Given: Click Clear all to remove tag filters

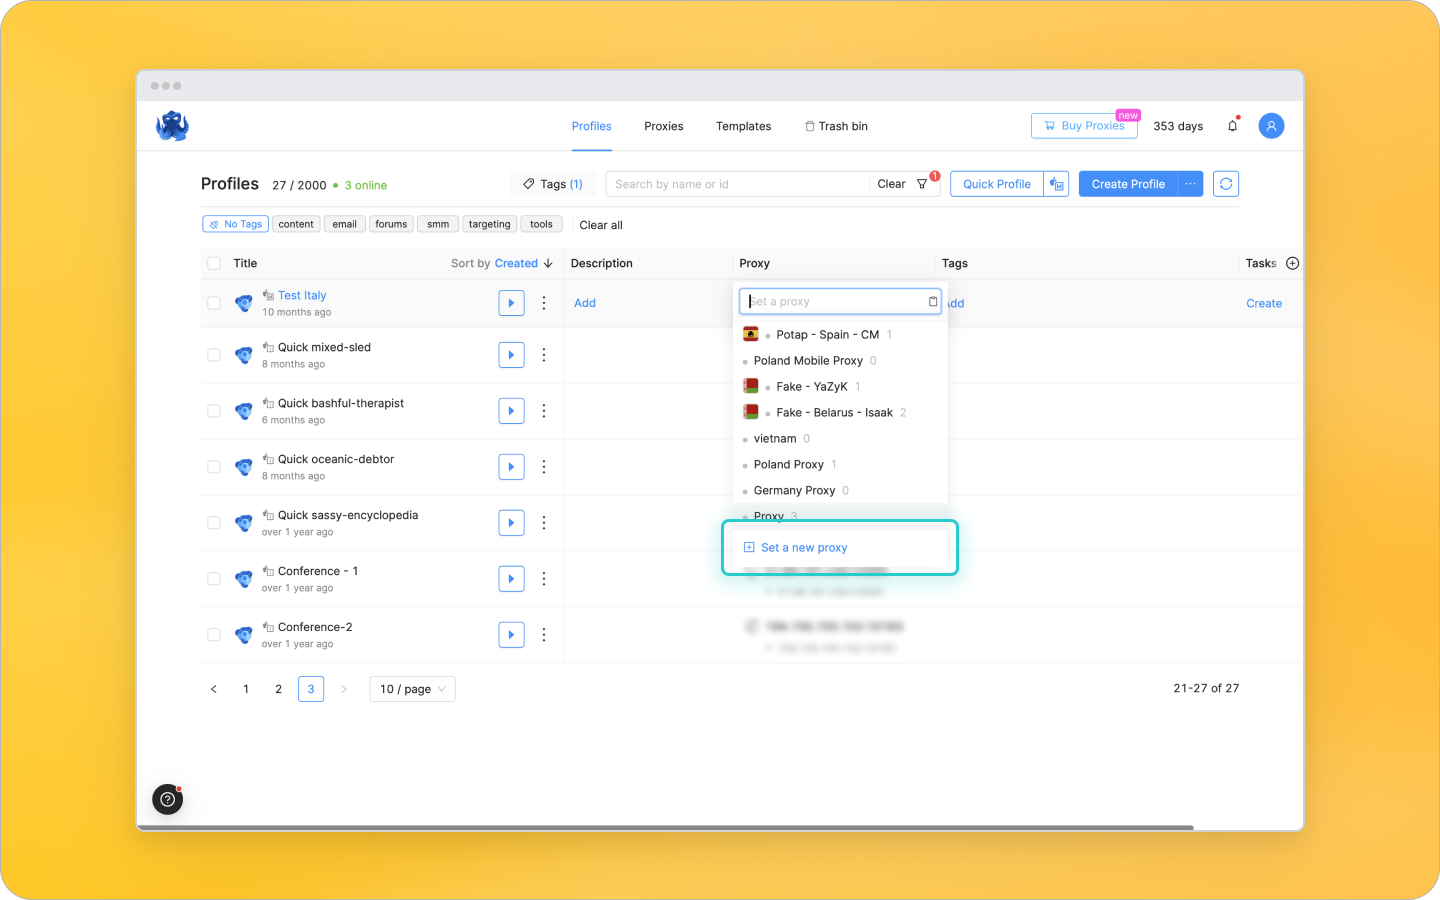Looking at the screenshot, I should click(x=600, y=224).
